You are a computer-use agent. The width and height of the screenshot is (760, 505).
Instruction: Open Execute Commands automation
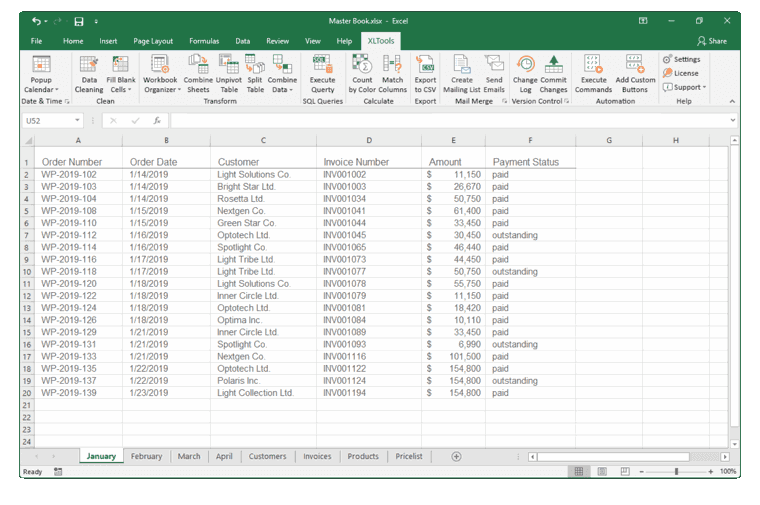point(593,74)
